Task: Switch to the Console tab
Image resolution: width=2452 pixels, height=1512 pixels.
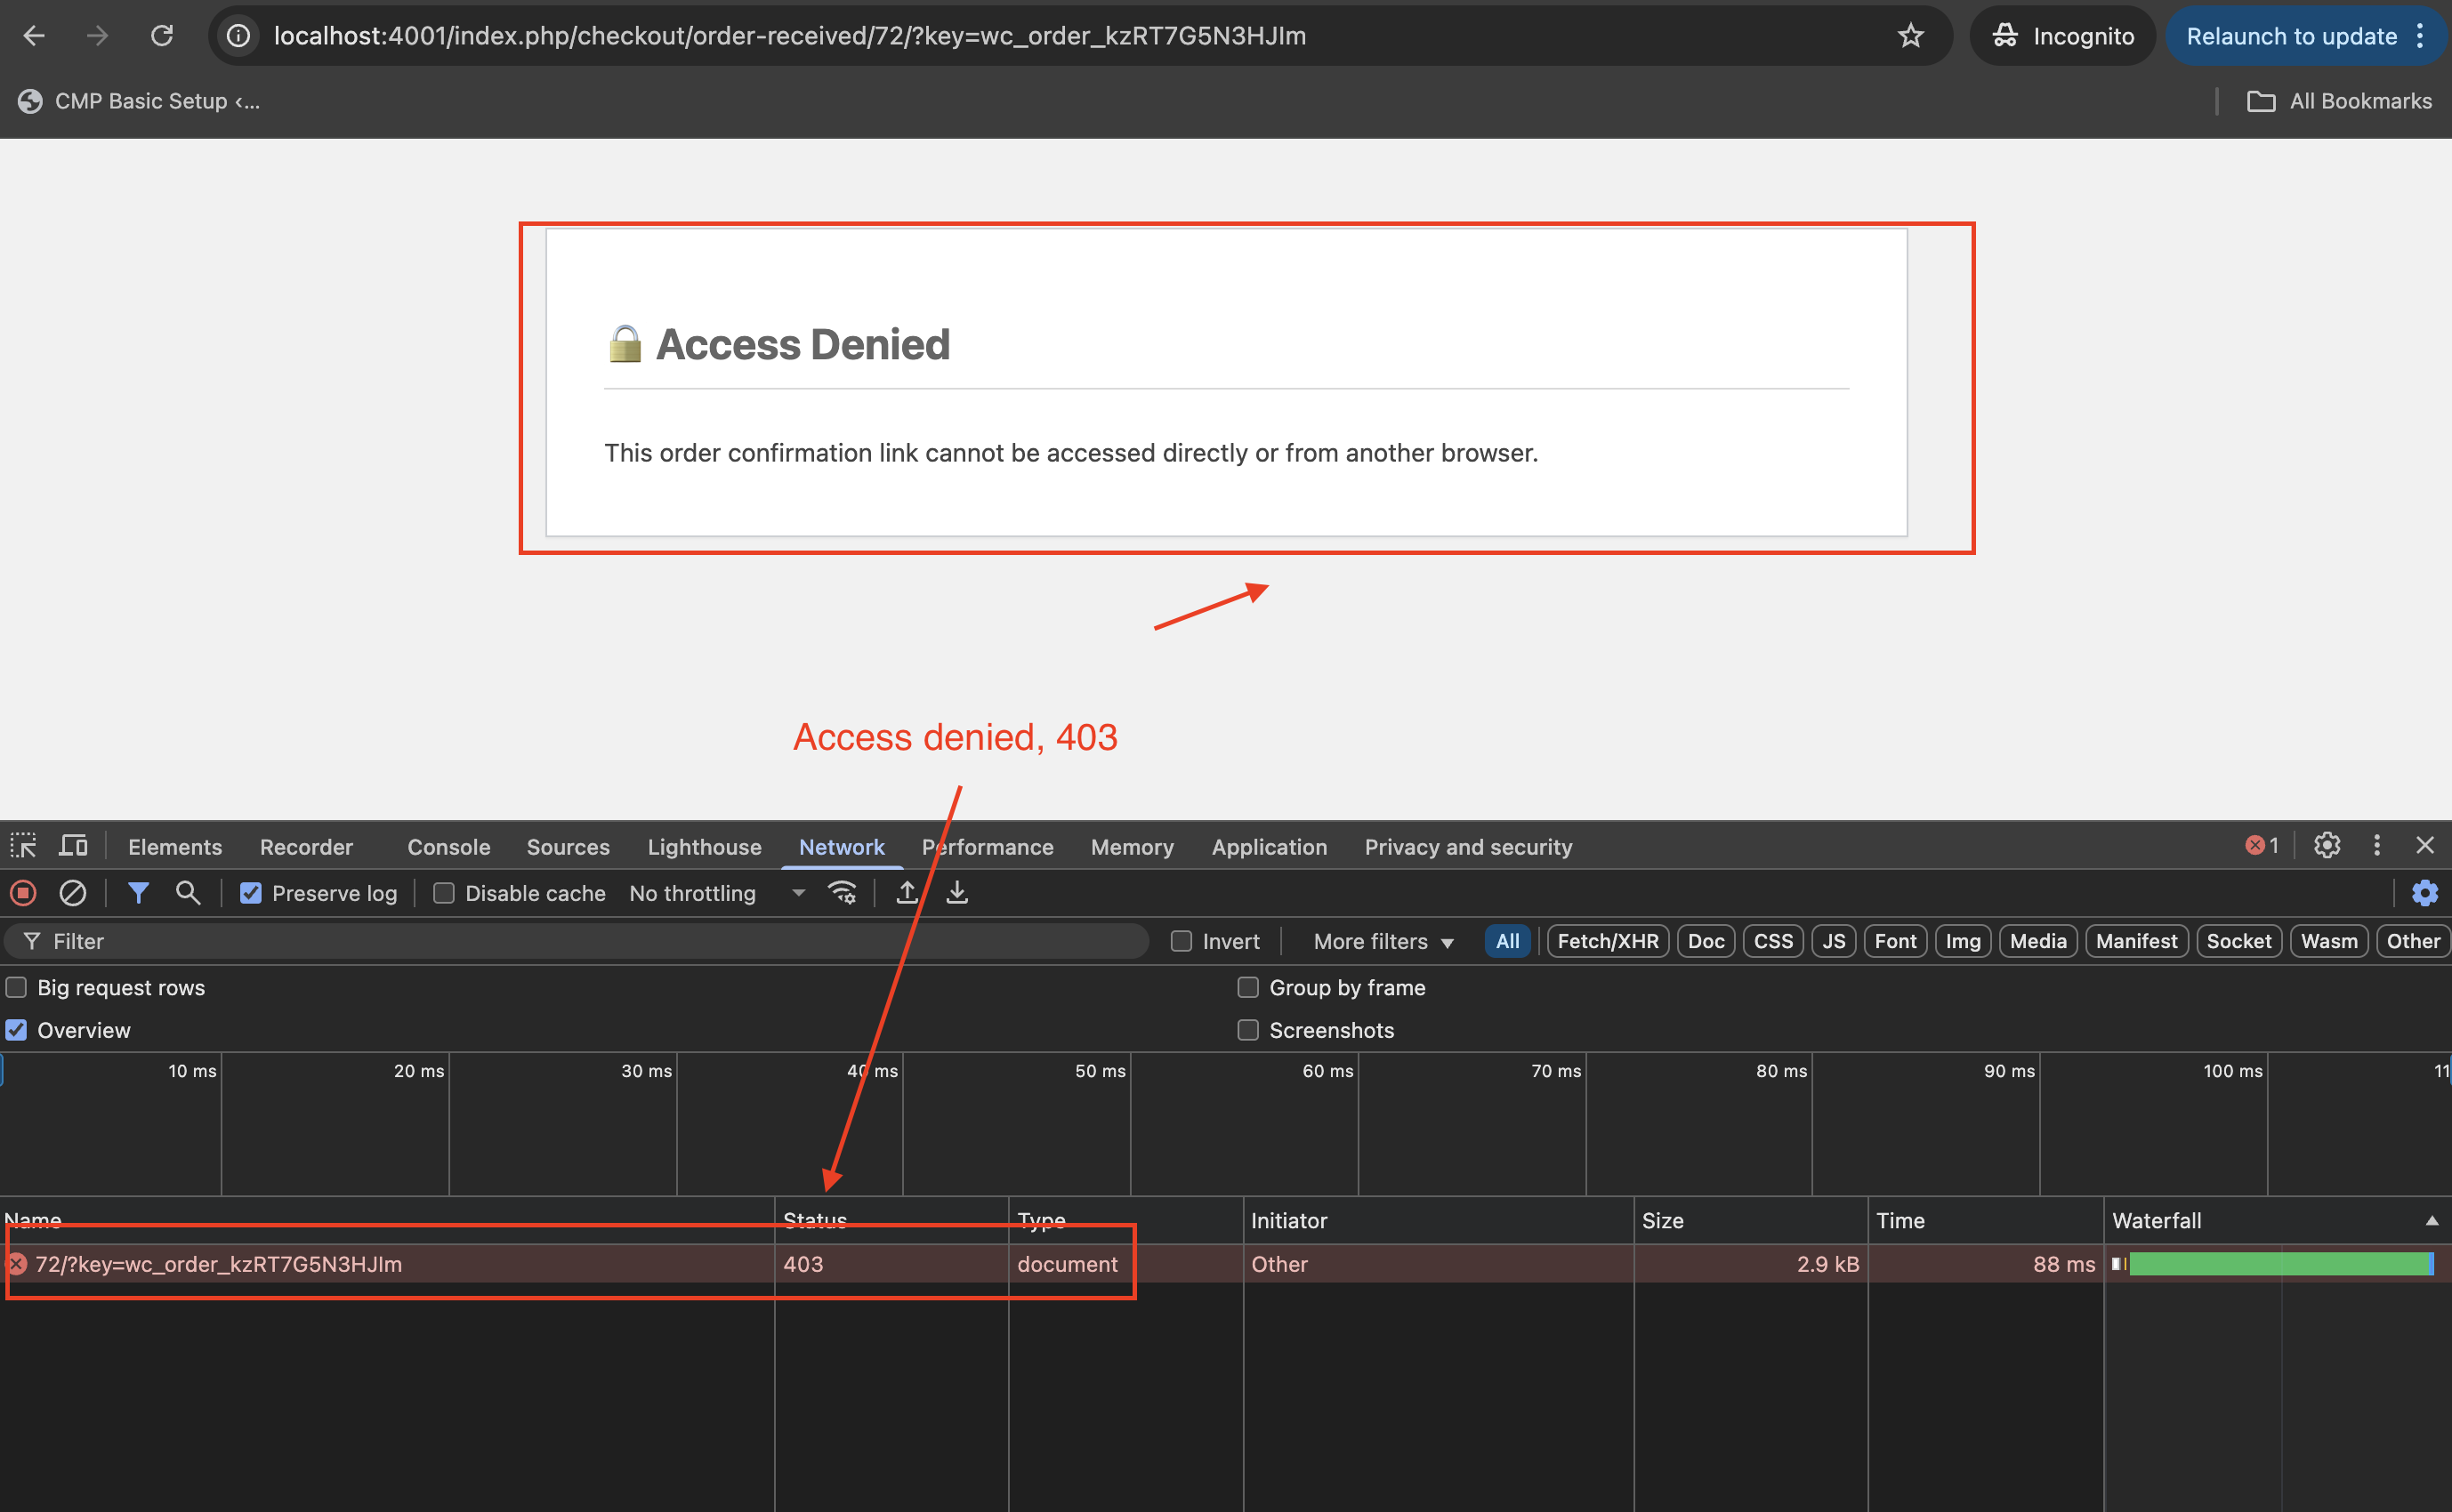Action: pyautogui.click(x=447, y=846)
